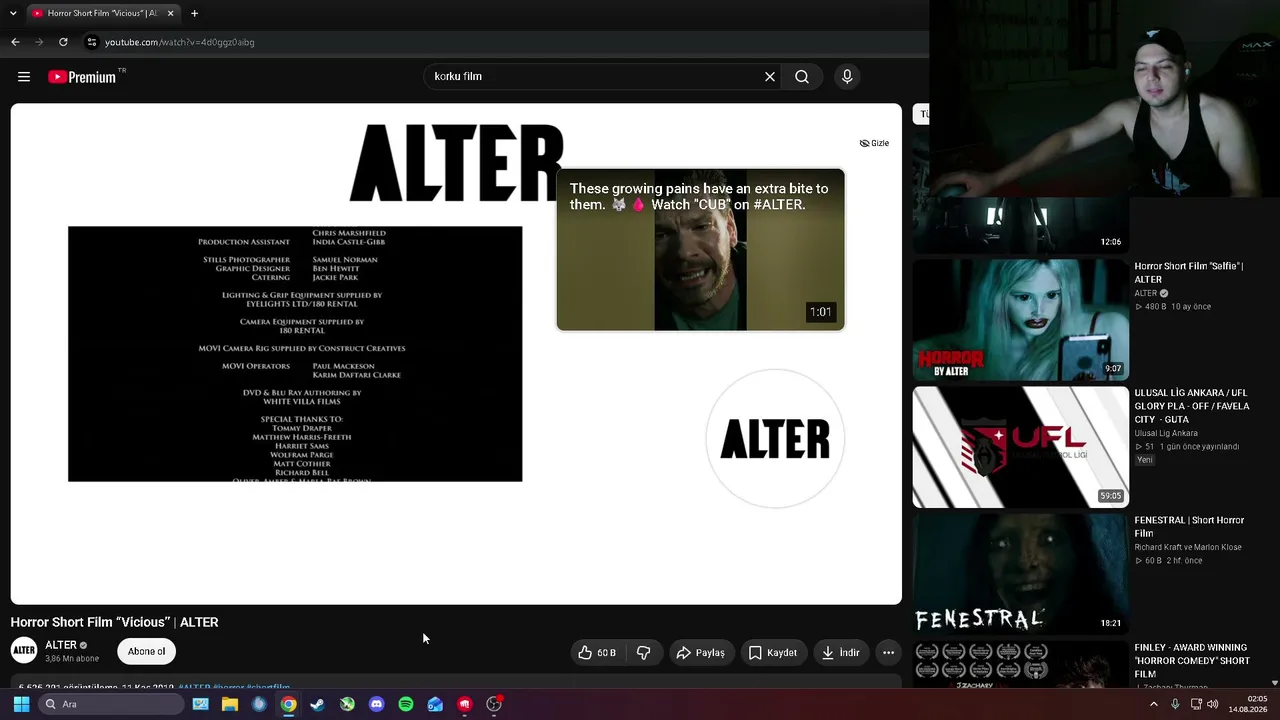Reload the current browser page
1280x720 pixels.
[x=63, y=42]
